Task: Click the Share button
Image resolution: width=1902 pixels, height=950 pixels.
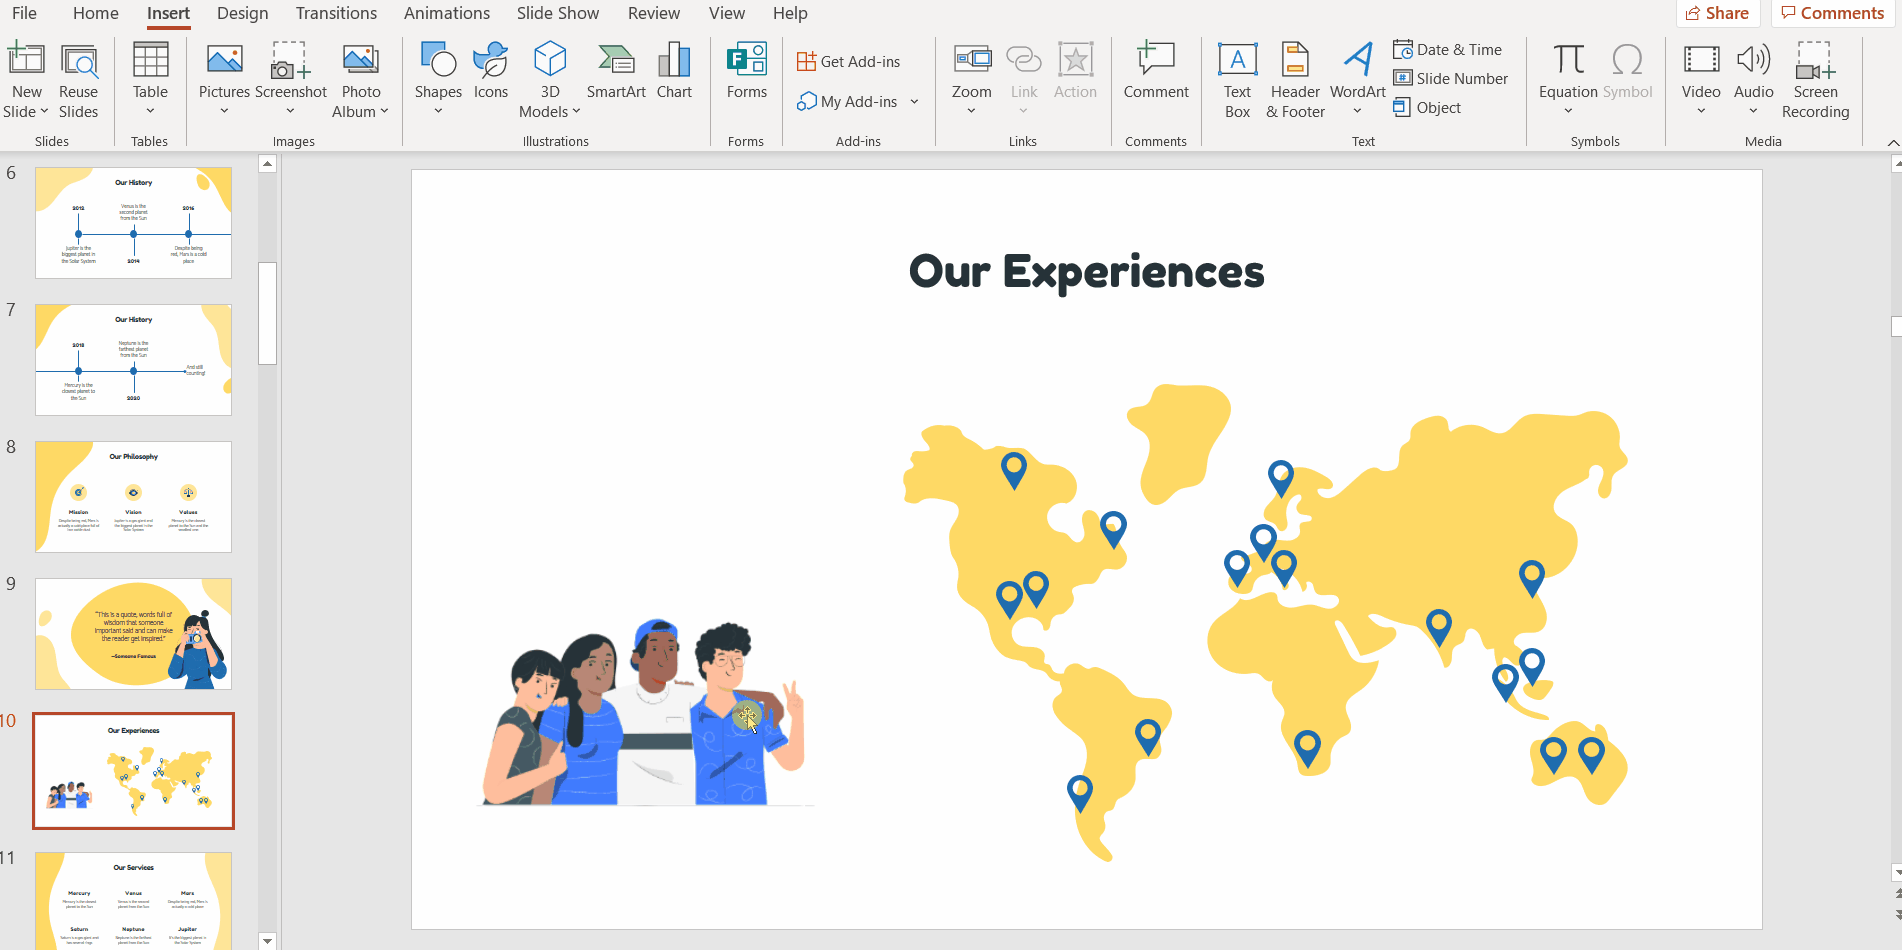Action: (x=1717, y=13)
